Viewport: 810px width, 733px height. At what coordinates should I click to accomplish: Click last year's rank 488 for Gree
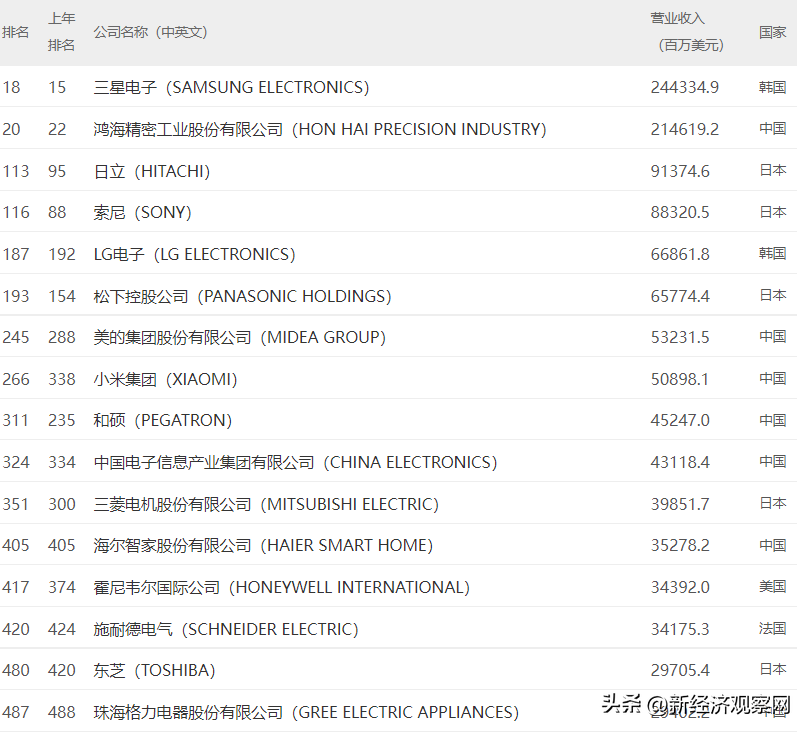[61, 712]
